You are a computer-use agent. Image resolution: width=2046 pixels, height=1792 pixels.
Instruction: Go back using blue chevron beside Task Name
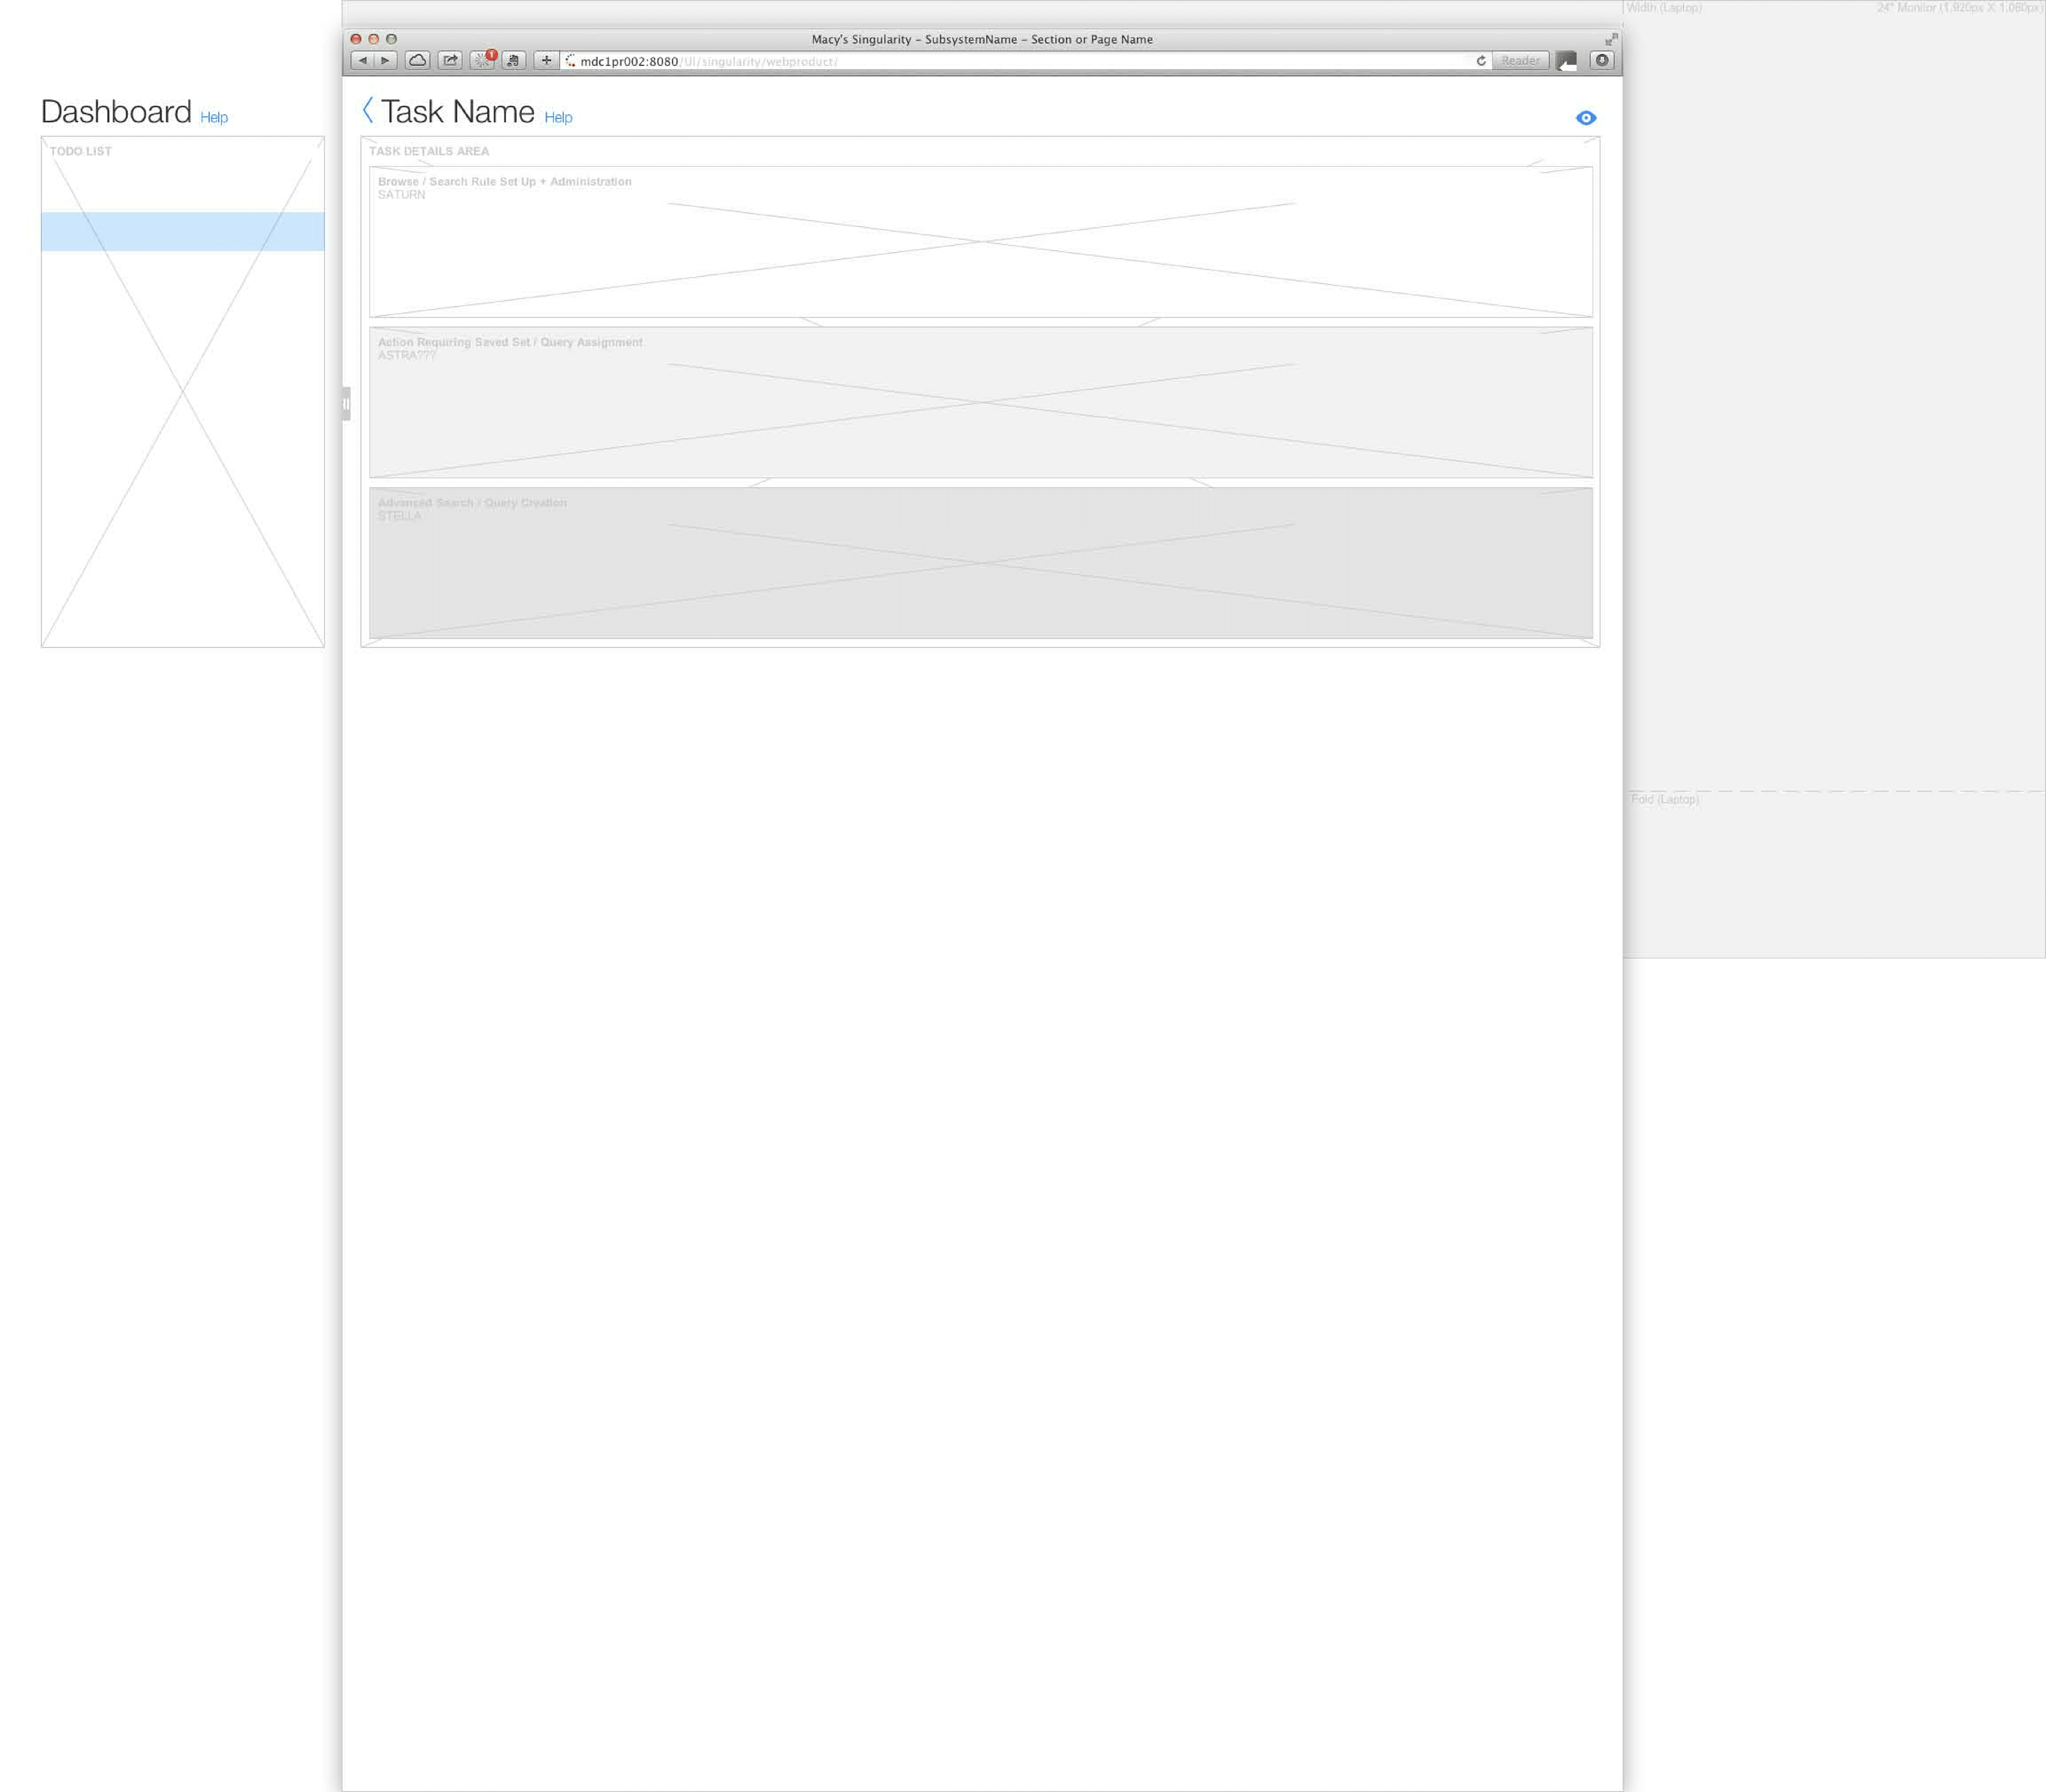[368, 110]
